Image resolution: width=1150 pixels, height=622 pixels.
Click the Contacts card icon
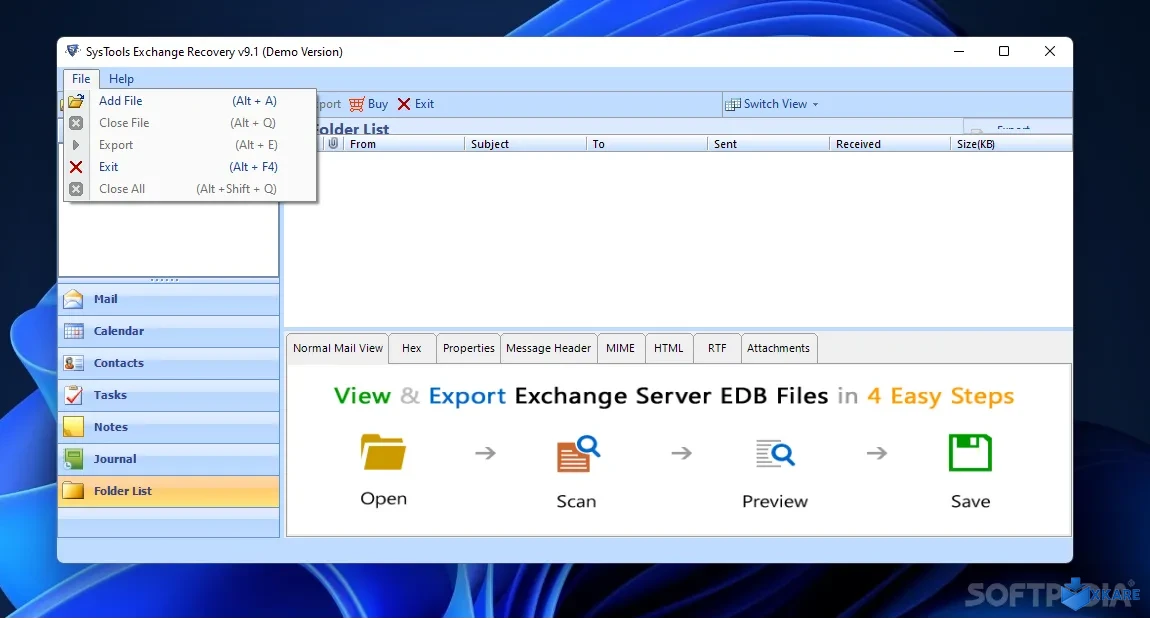click(73, 363)
